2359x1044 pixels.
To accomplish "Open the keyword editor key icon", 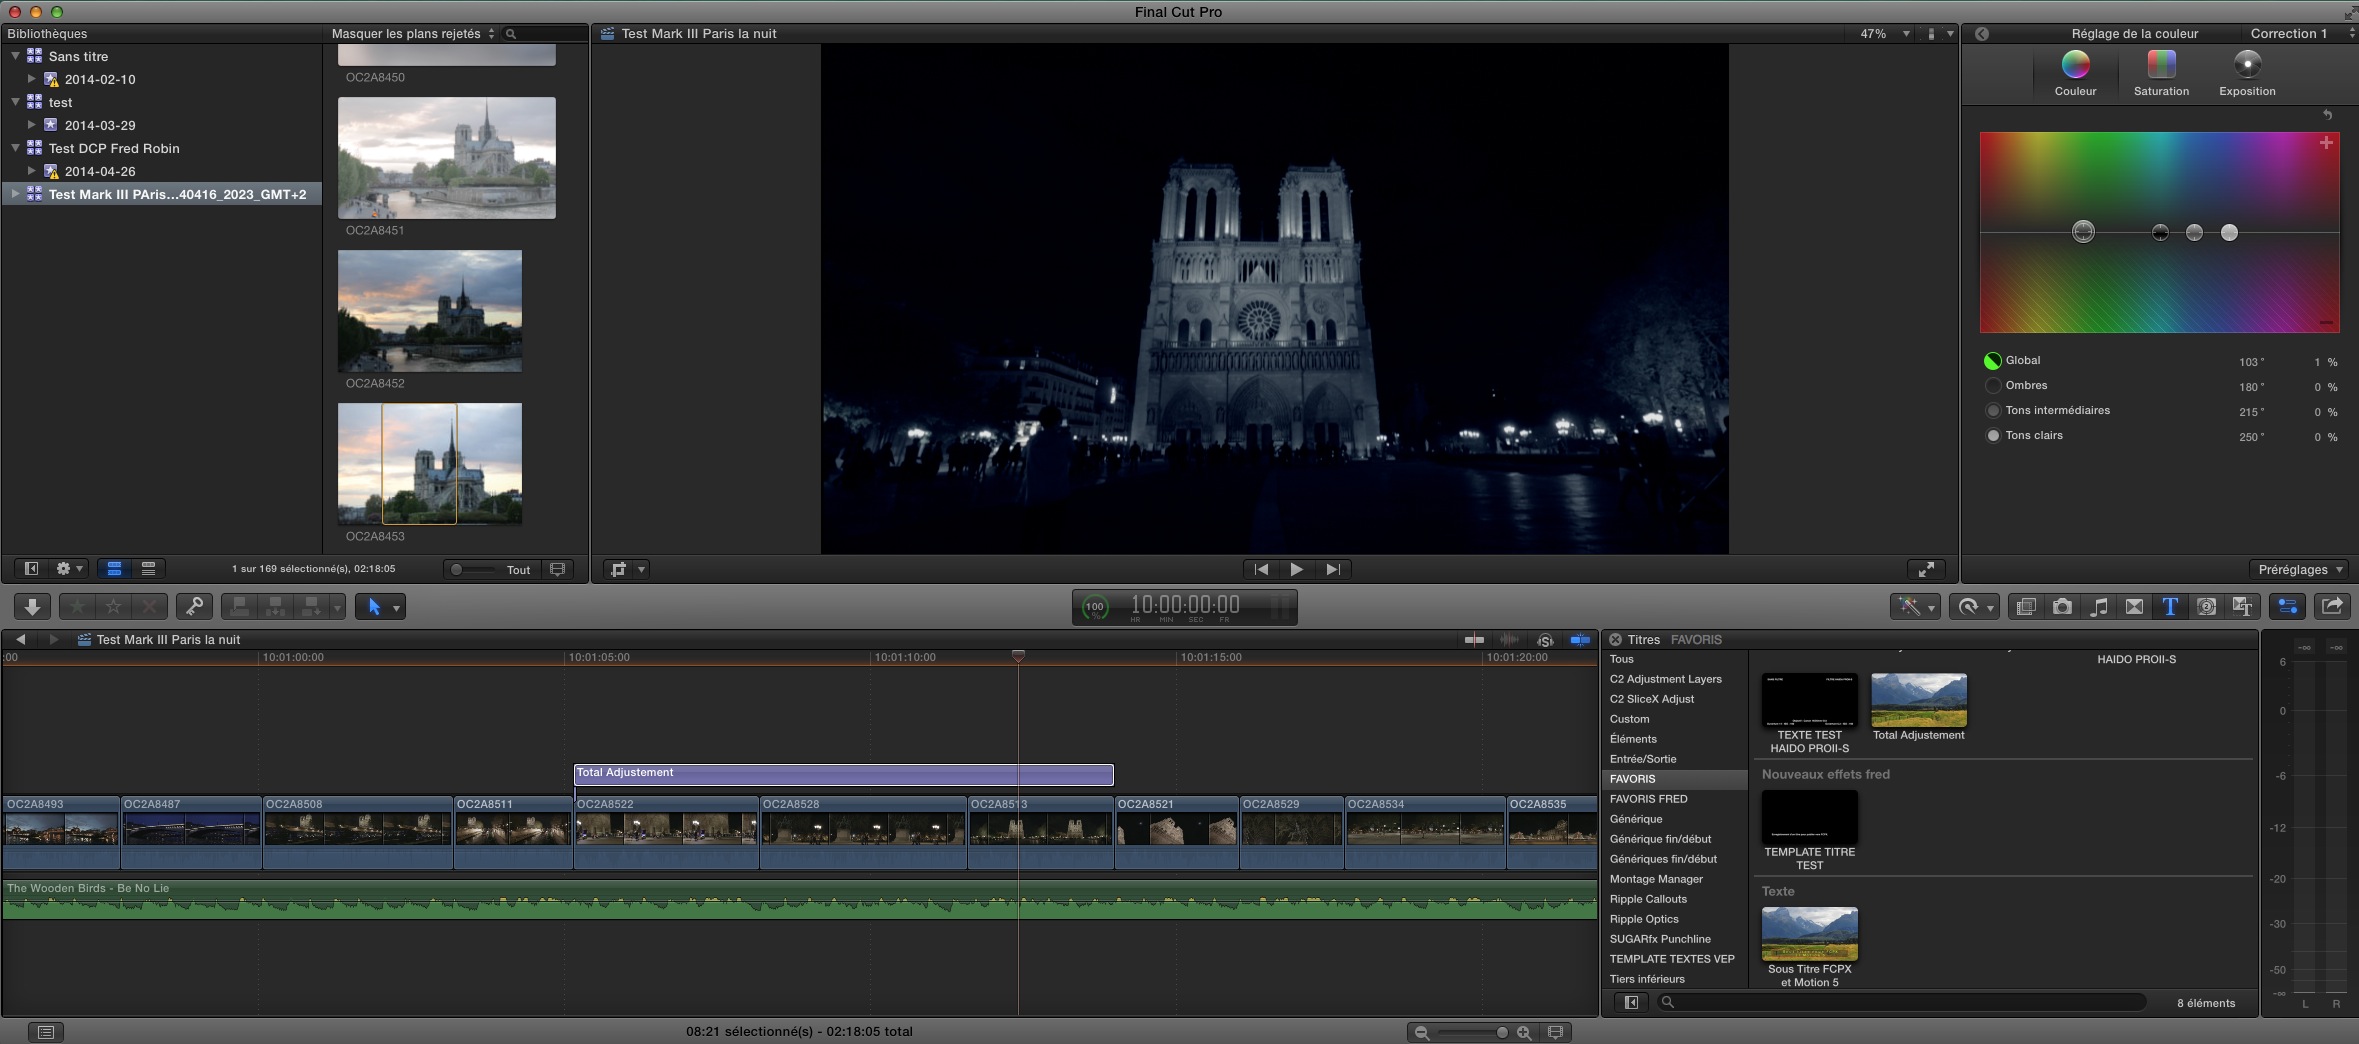I will click(x=194, y=607).
